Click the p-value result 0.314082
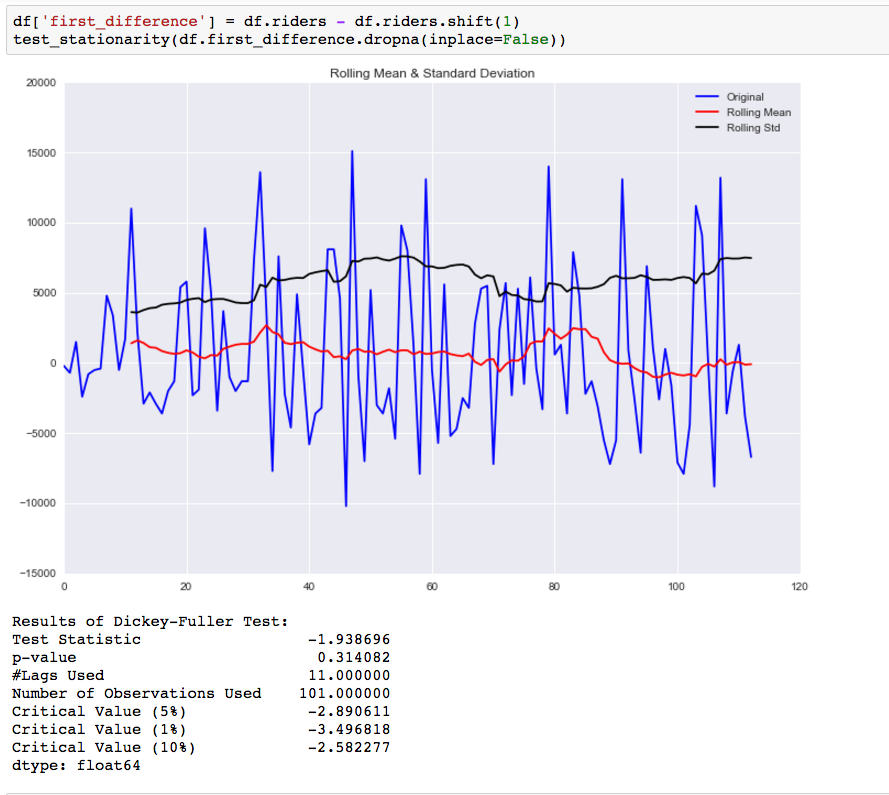Viewport: 889px width, 795px height. click(354, 658)
